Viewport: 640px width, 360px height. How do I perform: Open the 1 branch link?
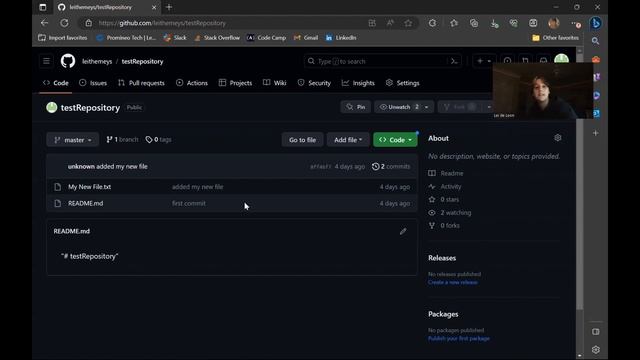pyautogui.click(x=122, y=140)
